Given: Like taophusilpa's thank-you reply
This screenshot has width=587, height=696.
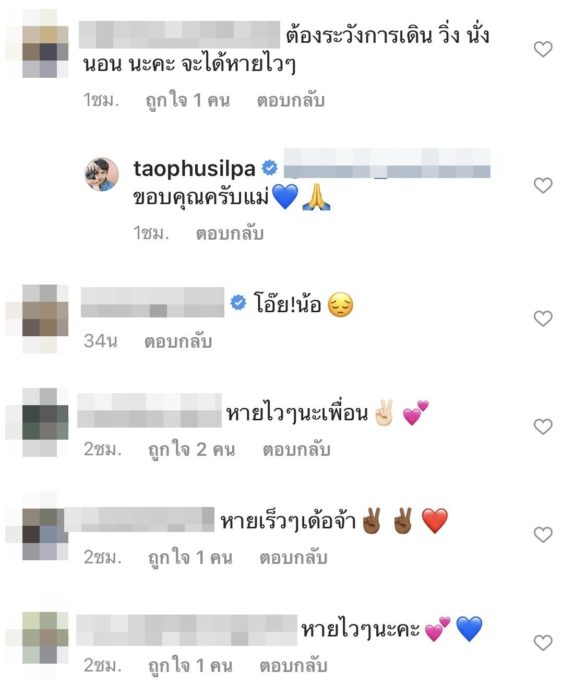Looking at the screenshot, I should (x=543, y=185).
